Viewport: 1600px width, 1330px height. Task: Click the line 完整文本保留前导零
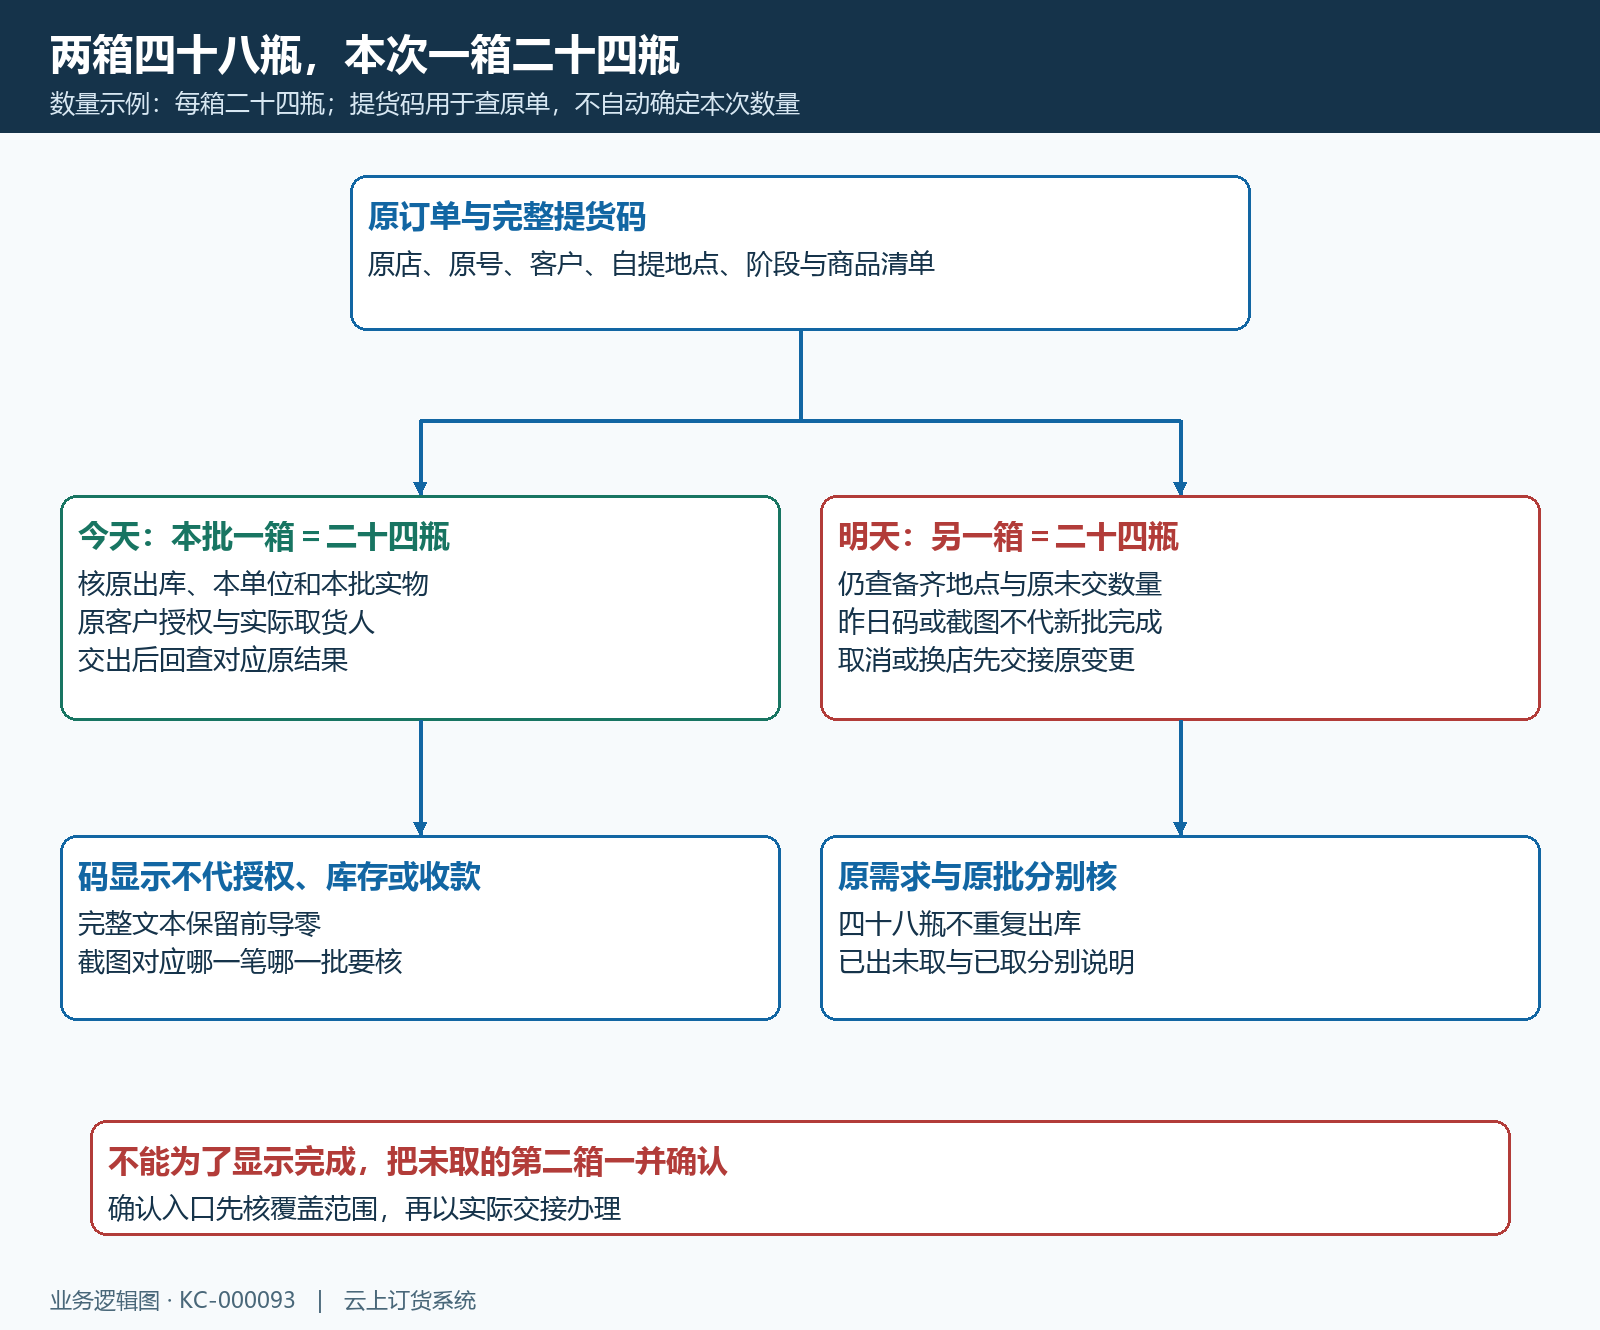point(200,924)
